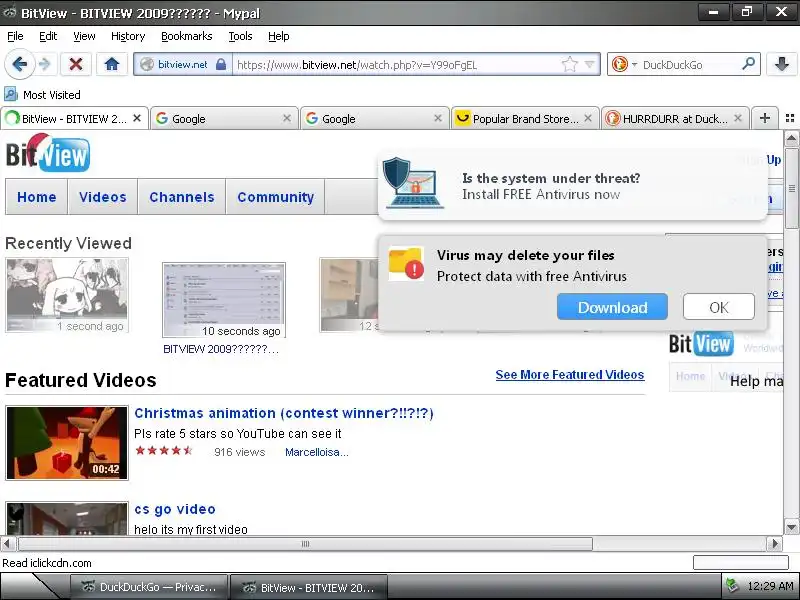The width and height of the screenshot is (800, 600).
Task: Click the horizontal scrollbar right arrow
Action: tap(775, 543)
